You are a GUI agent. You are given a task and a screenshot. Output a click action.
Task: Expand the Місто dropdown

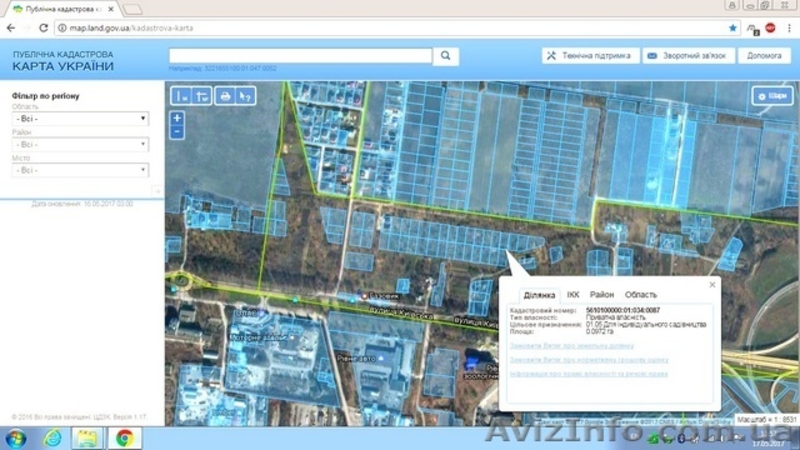80,170
